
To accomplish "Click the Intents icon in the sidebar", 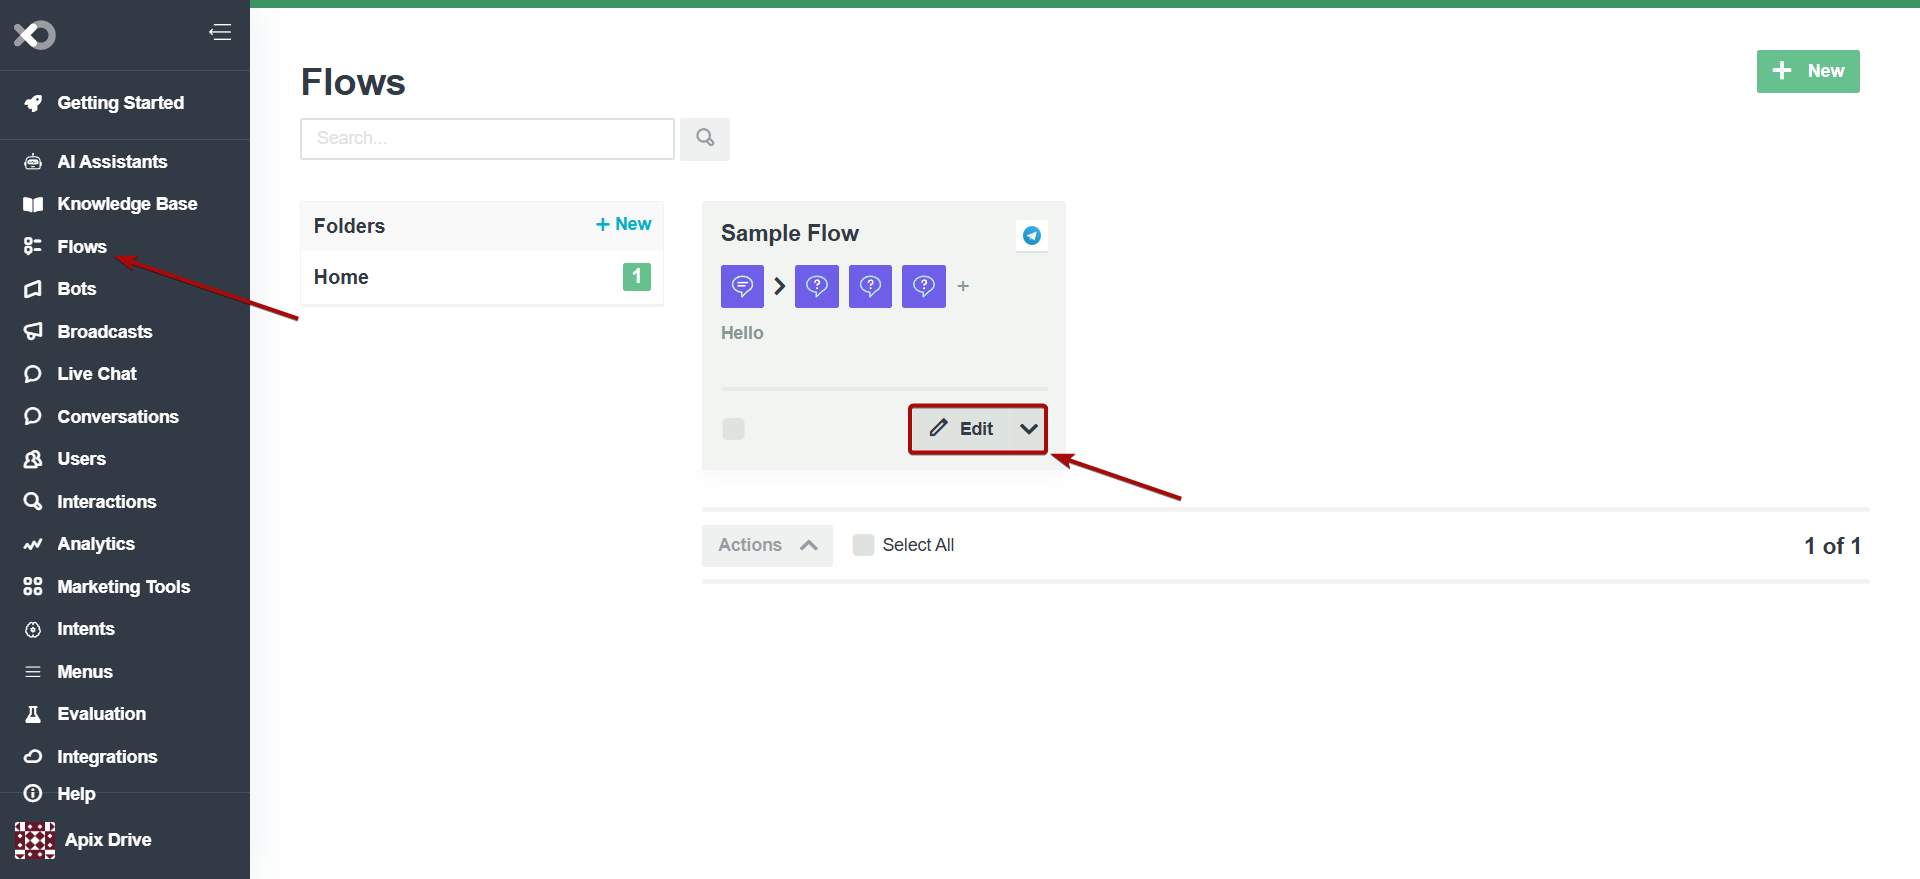I will pyautogui.click(x=33, y=629).
